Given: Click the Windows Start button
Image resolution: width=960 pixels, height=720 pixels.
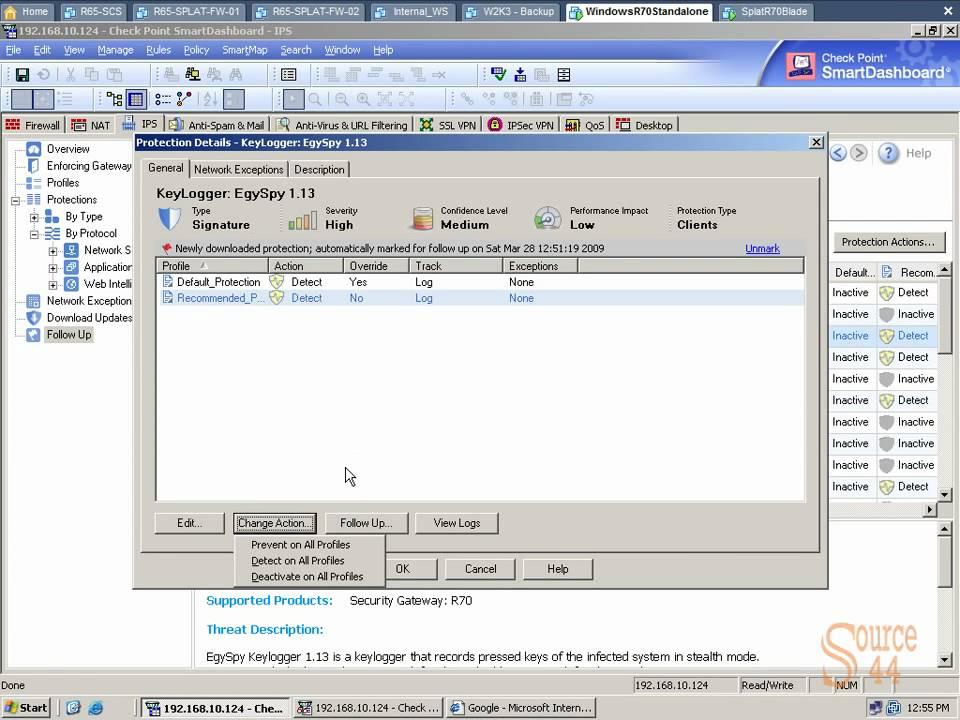Looking at the screenshot, I should [x=26, y=708].
